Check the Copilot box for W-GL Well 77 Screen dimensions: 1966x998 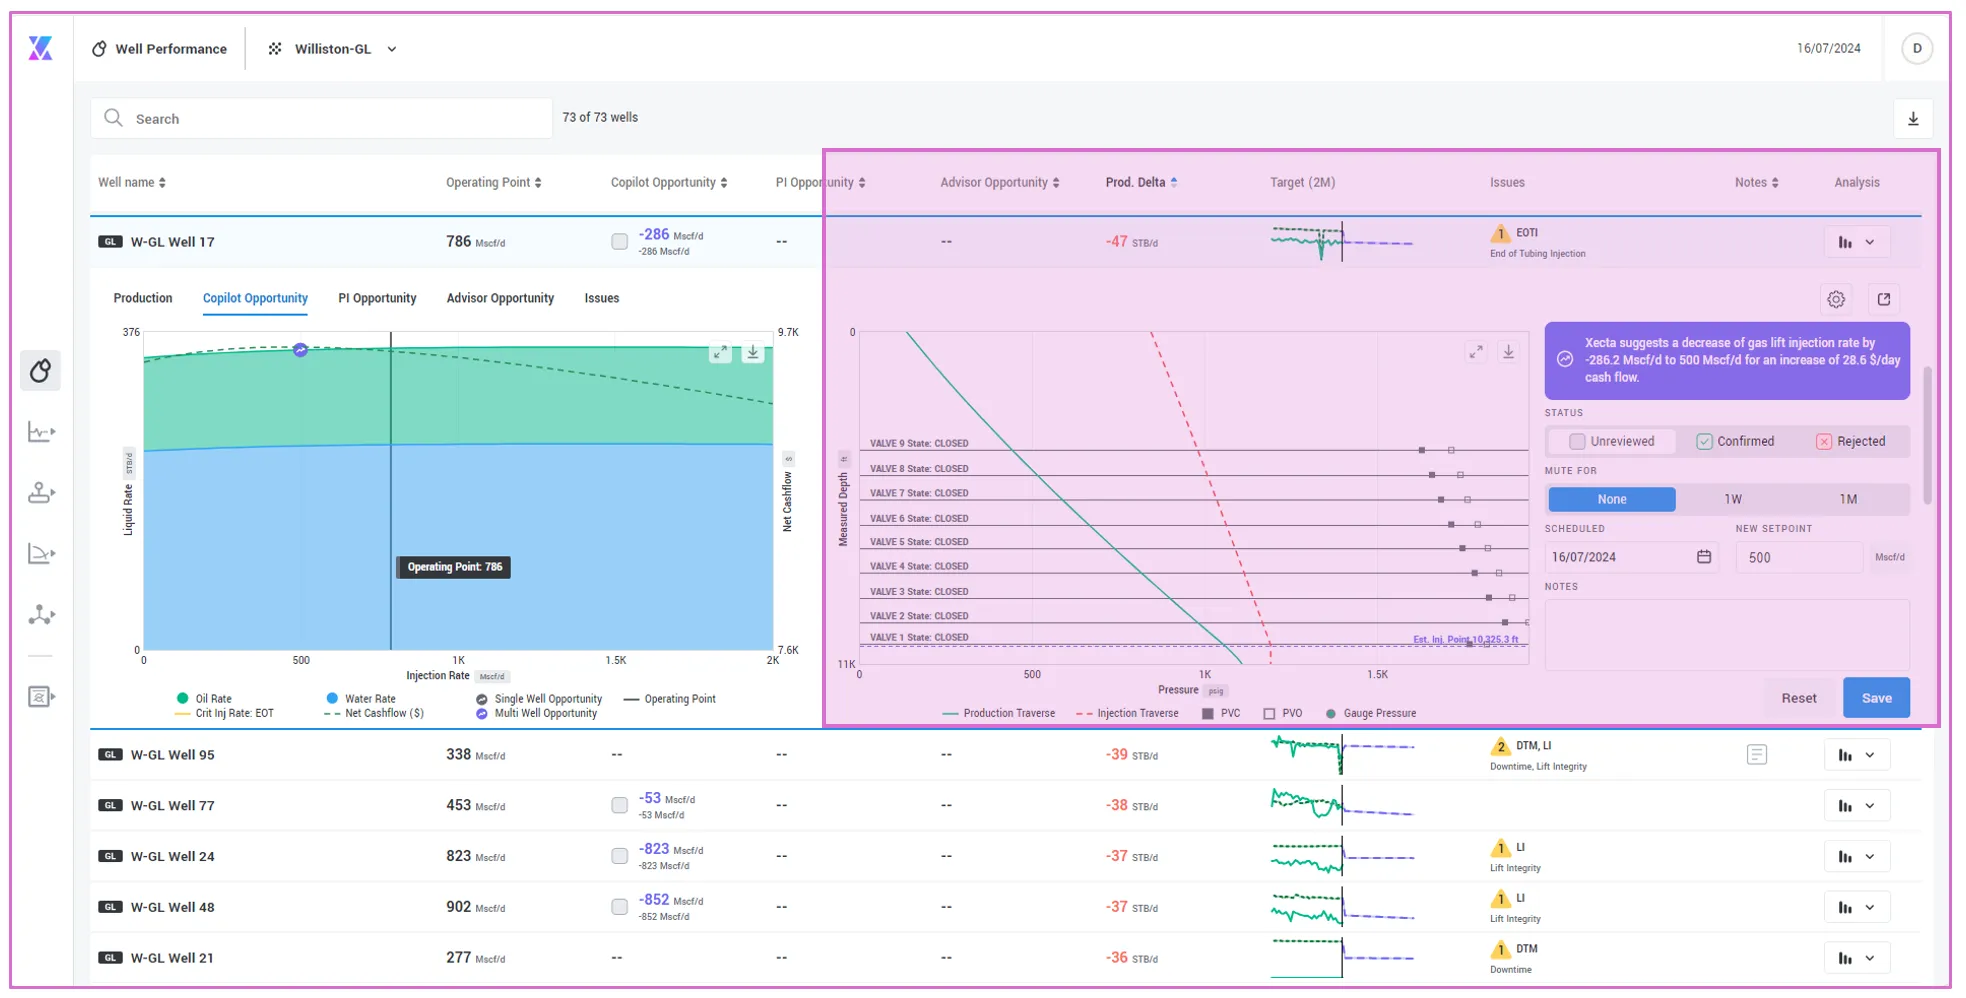tap(620, 806)
